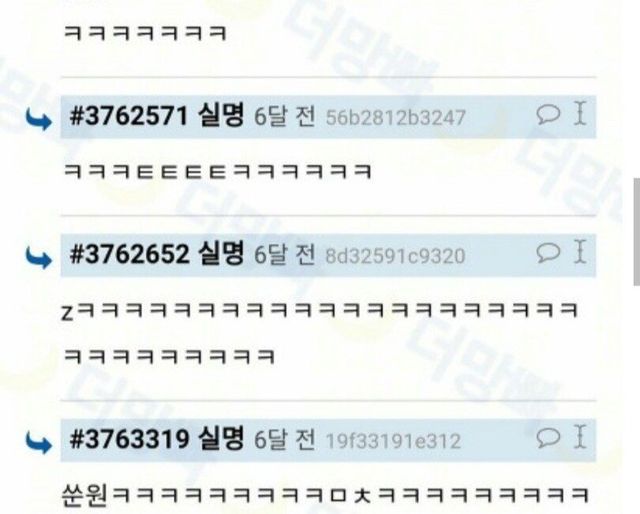Screen dimensions: 640x514
Task: Click reply bubble icon on comment #3762652
Action: (x=548, y=253)
